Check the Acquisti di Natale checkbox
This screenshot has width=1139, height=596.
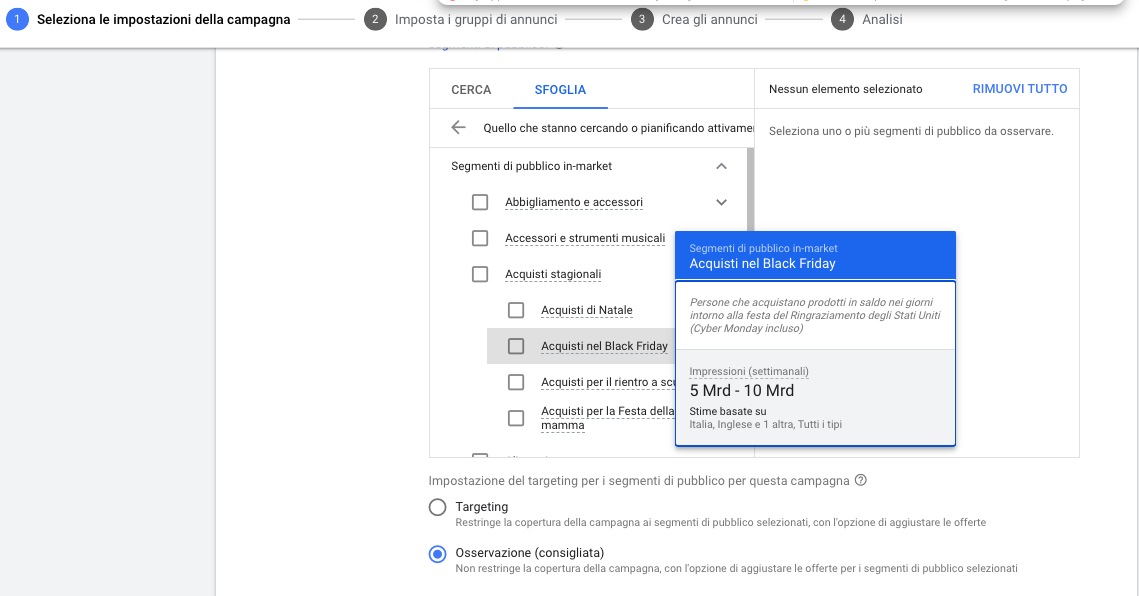click(516, 310)
